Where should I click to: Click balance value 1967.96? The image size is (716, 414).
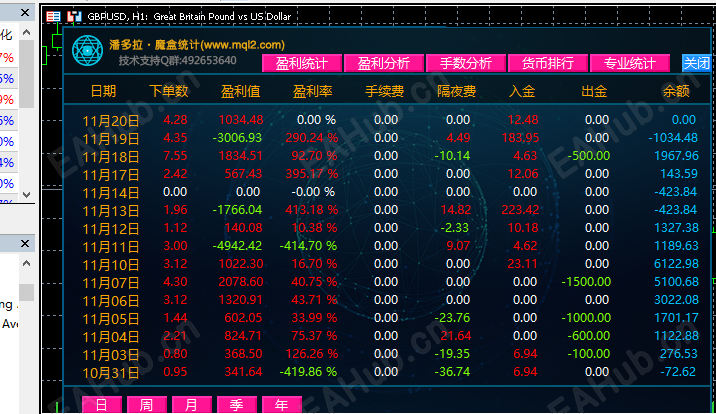coord(676,156)
